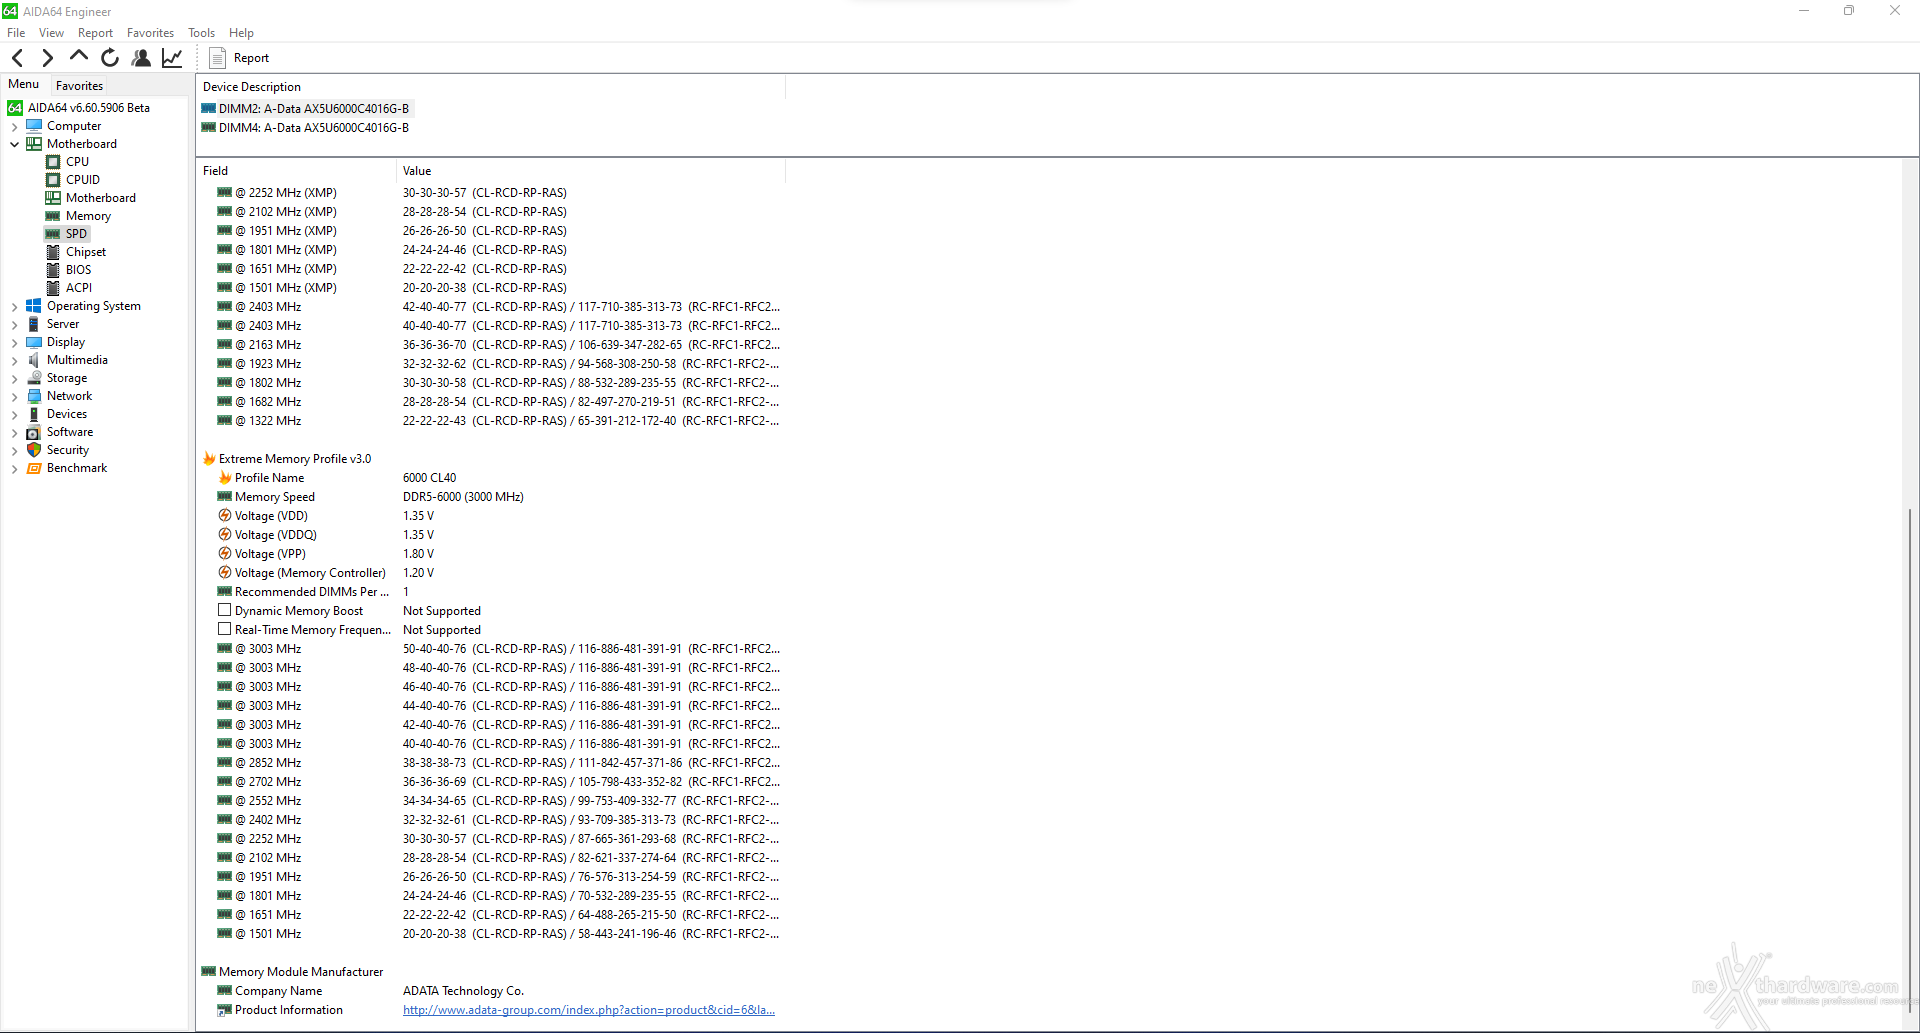Click the Network tree icon
The height and width of the screenshot is (1033, 1920).
(x=34, y=396)
